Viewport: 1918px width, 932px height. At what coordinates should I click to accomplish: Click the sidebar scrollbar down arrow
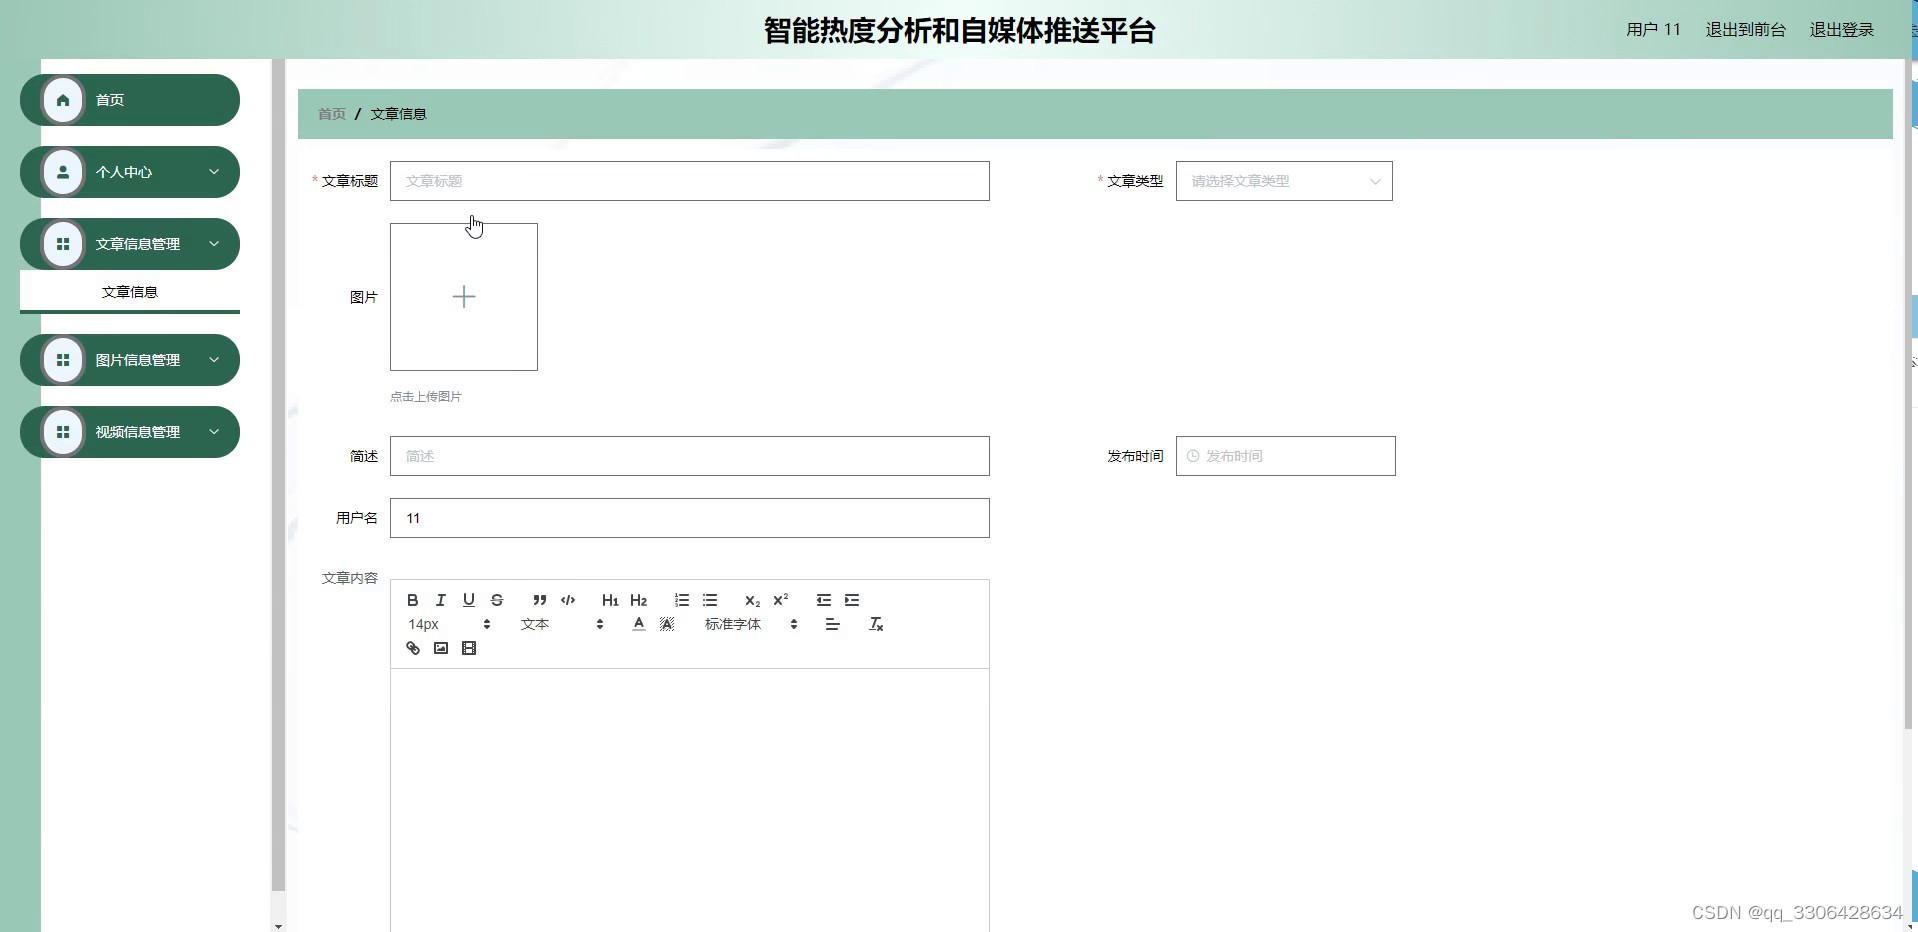point(278,926)
